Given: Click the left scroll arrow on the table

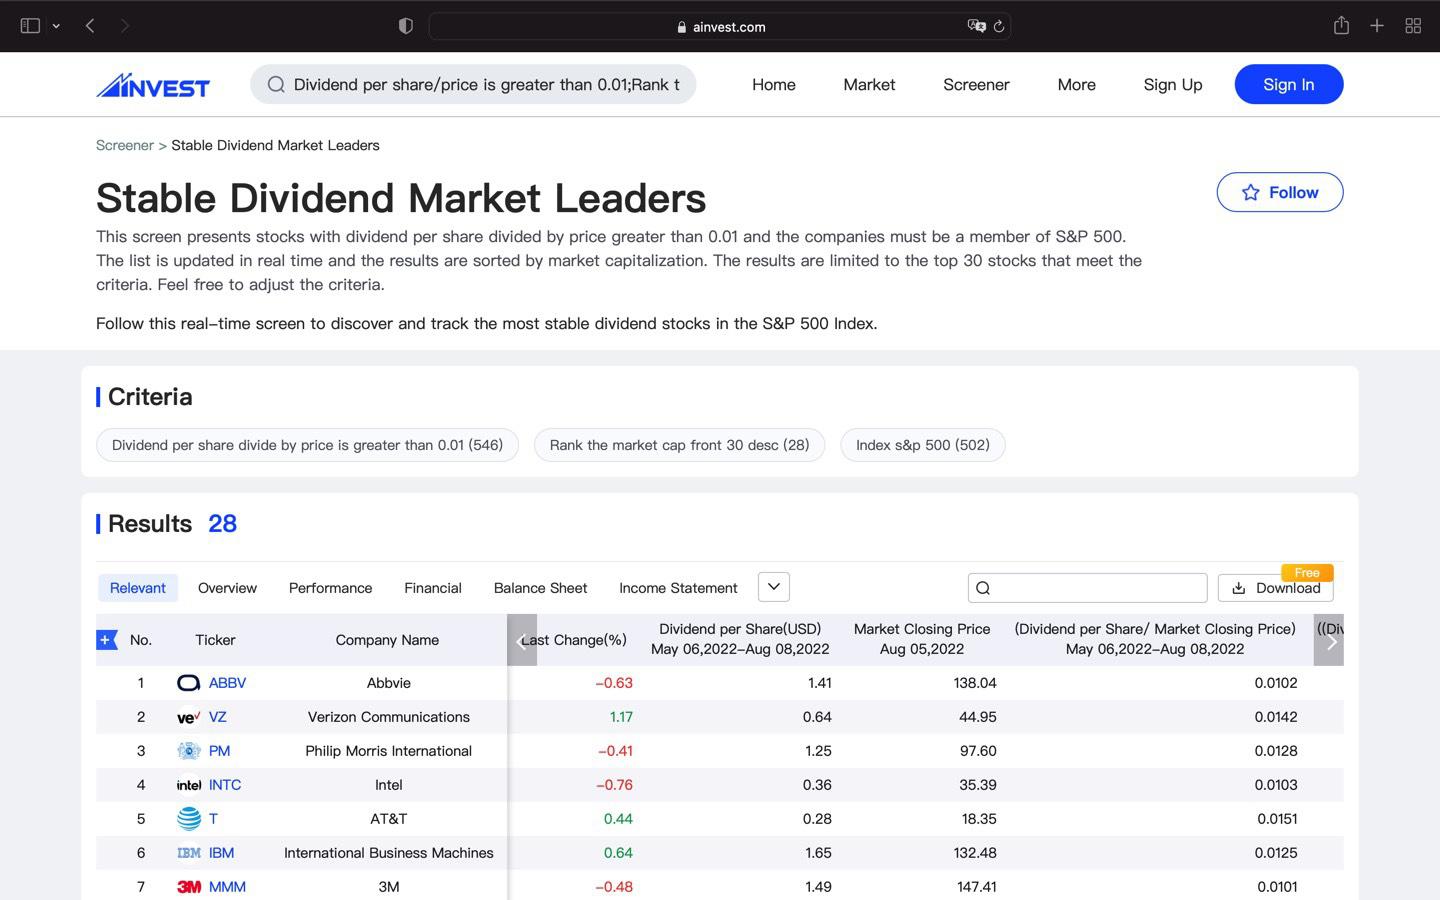Looking at the screenshot, I should (522, 641).
